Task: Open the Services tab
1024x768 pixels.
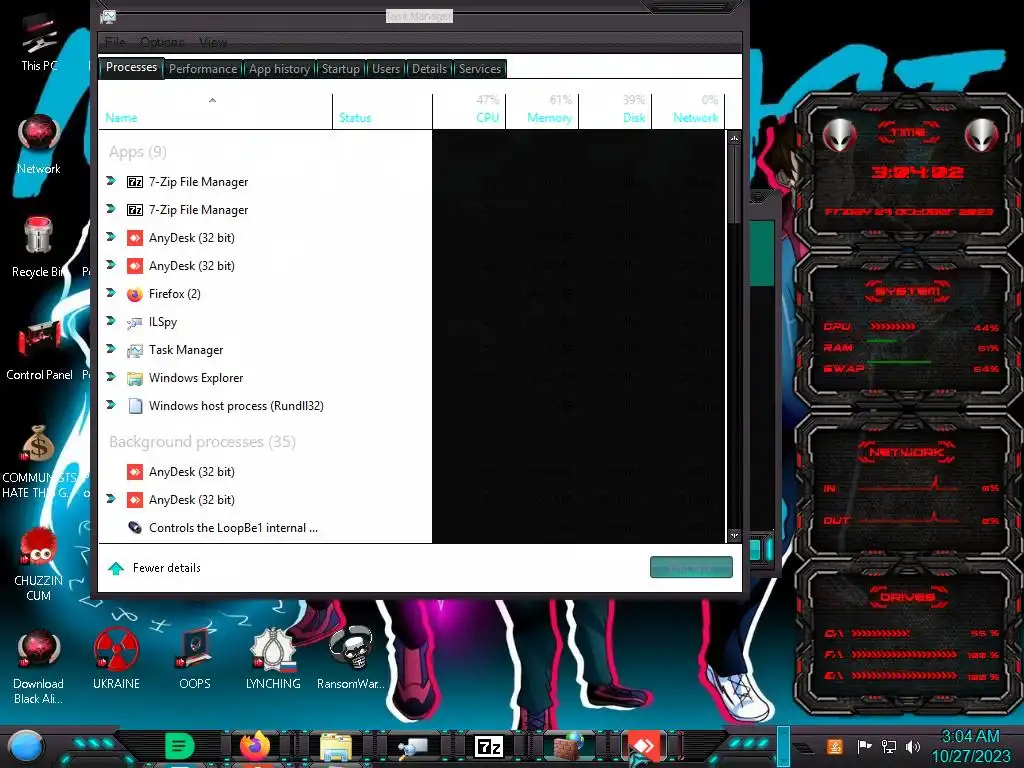Action: coord(479,69)
